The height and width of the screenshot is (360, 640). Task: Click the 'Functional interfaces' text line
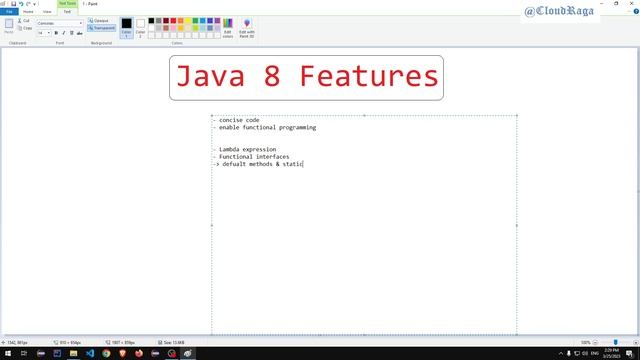254,157
